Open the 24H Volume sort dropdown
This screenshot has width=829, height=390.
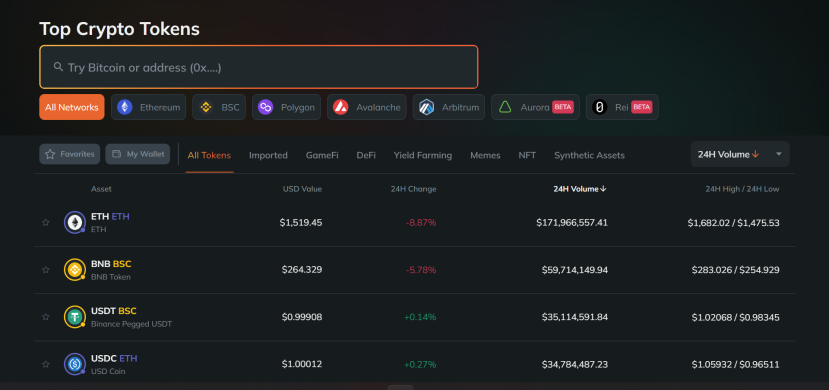point(740,154)
